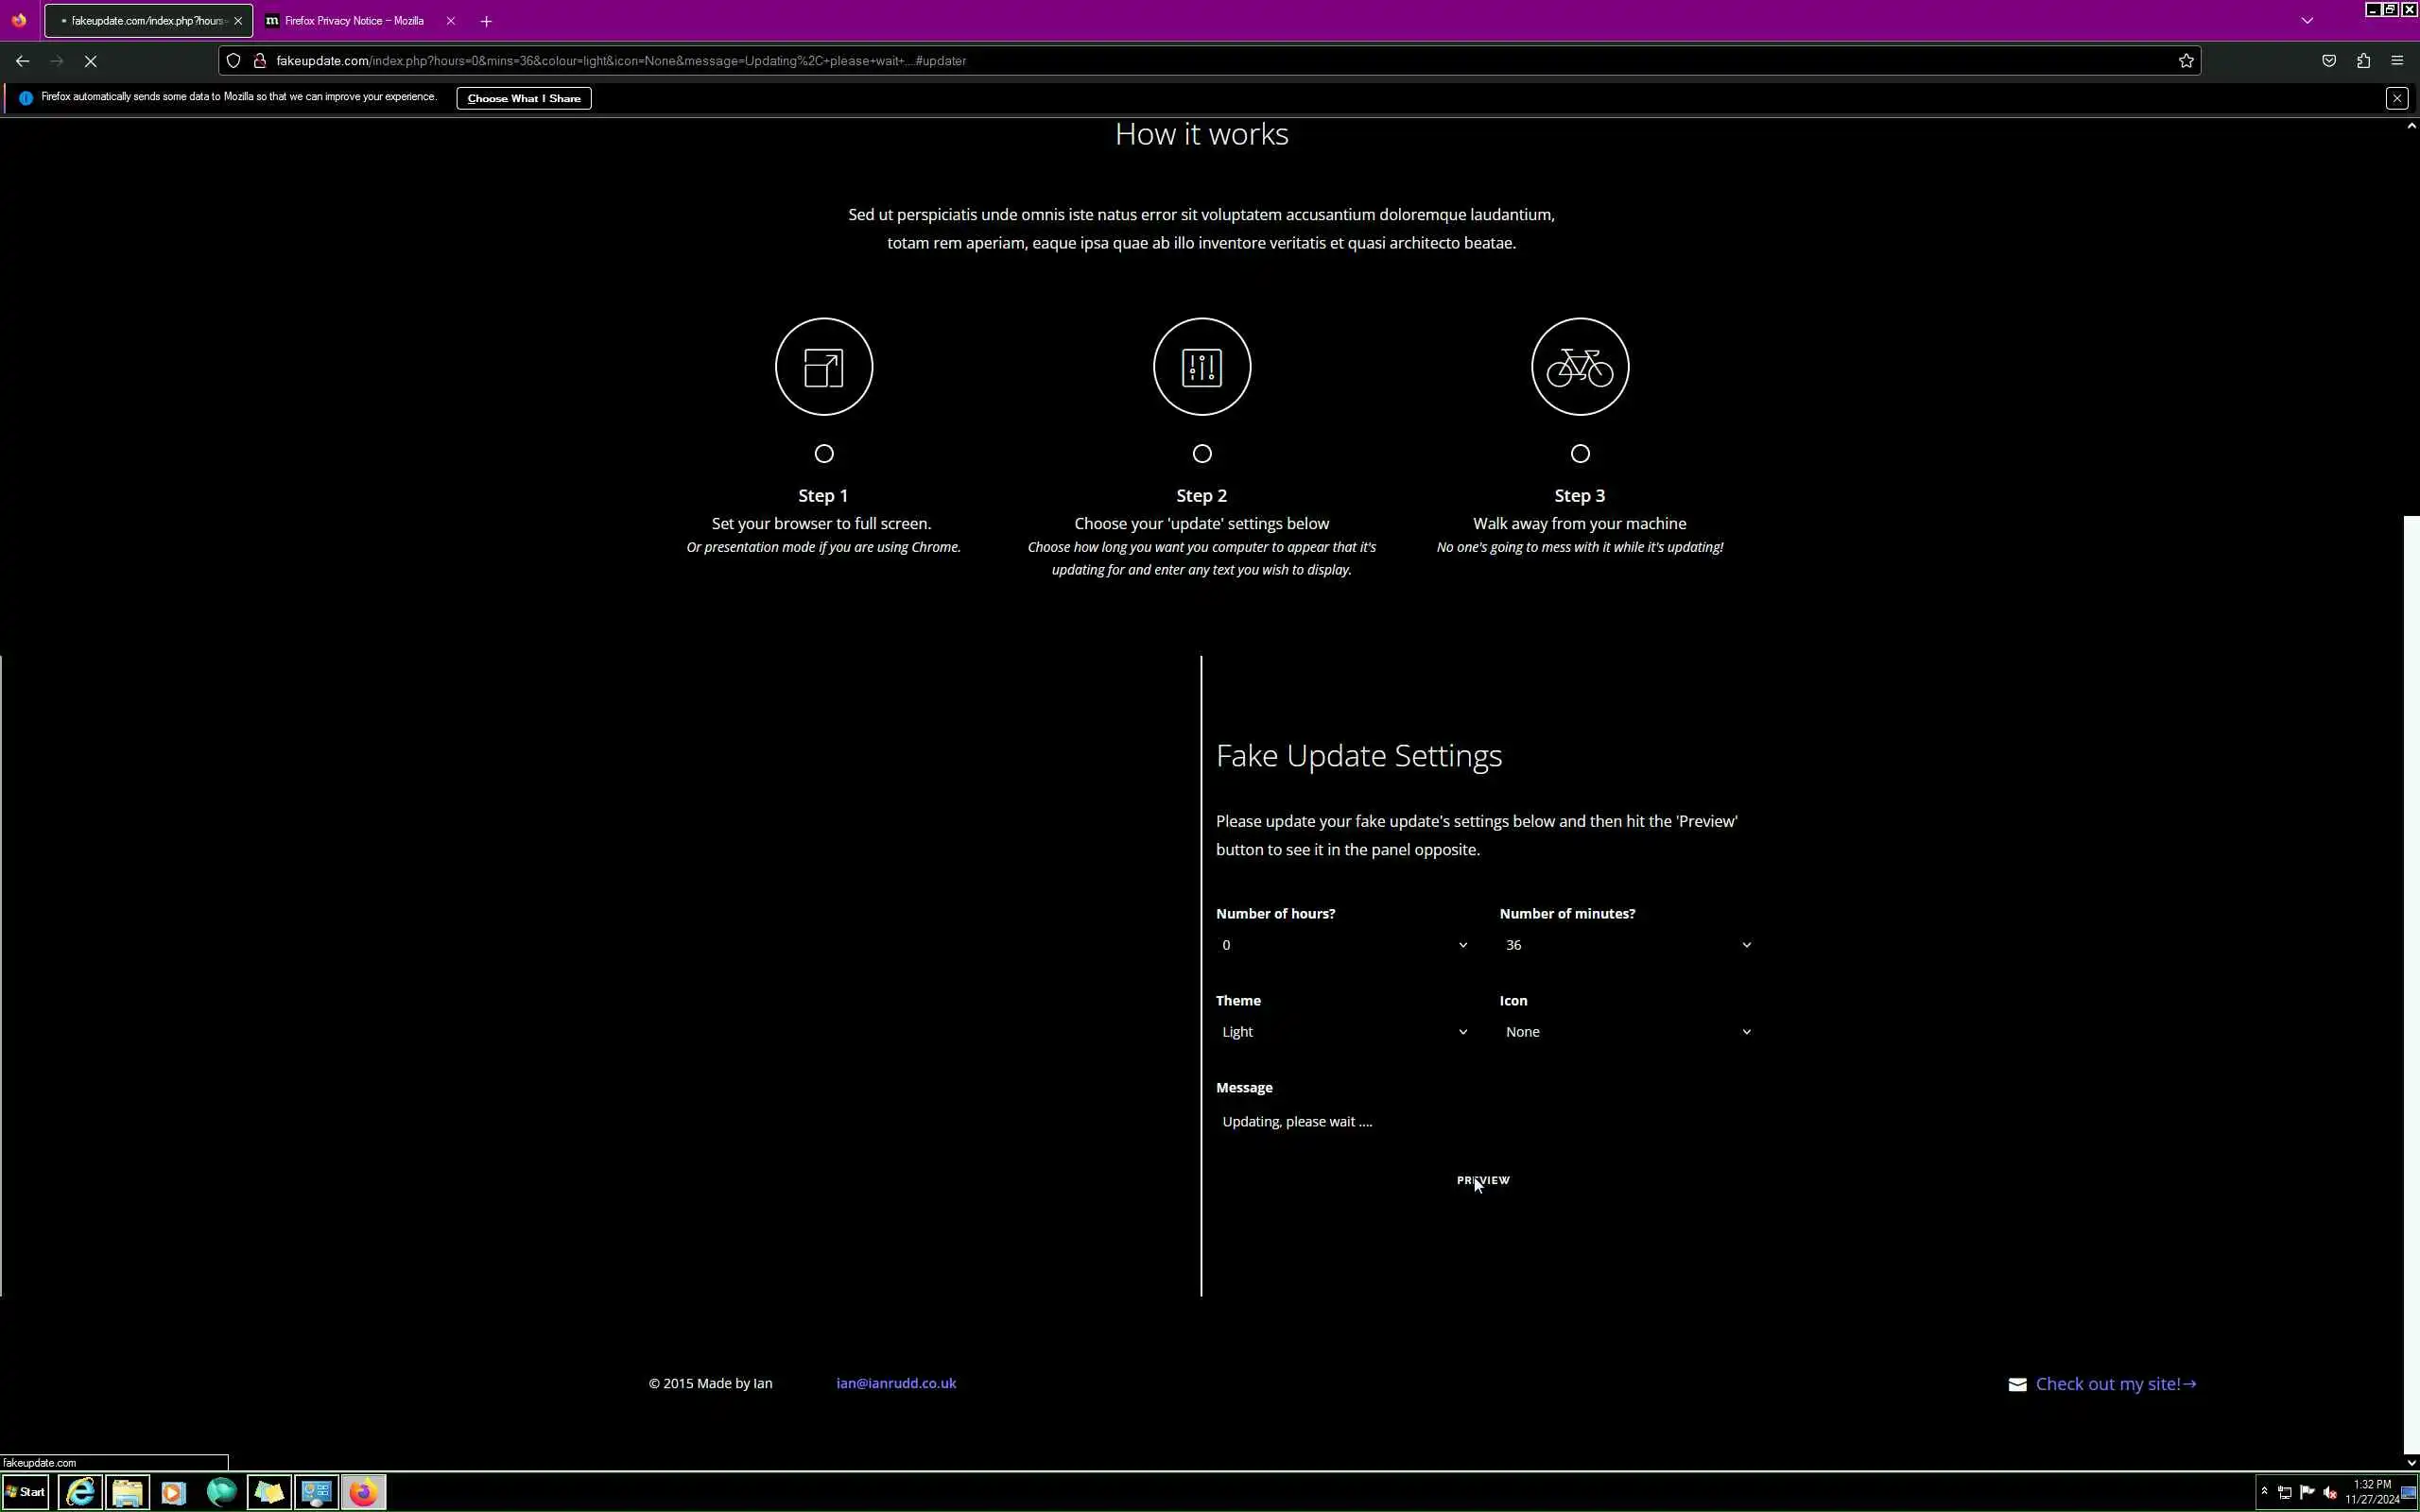Expand the Theme dropdown showing Light
The image size is (2420, 1512).
(x=1343, y=1032)
